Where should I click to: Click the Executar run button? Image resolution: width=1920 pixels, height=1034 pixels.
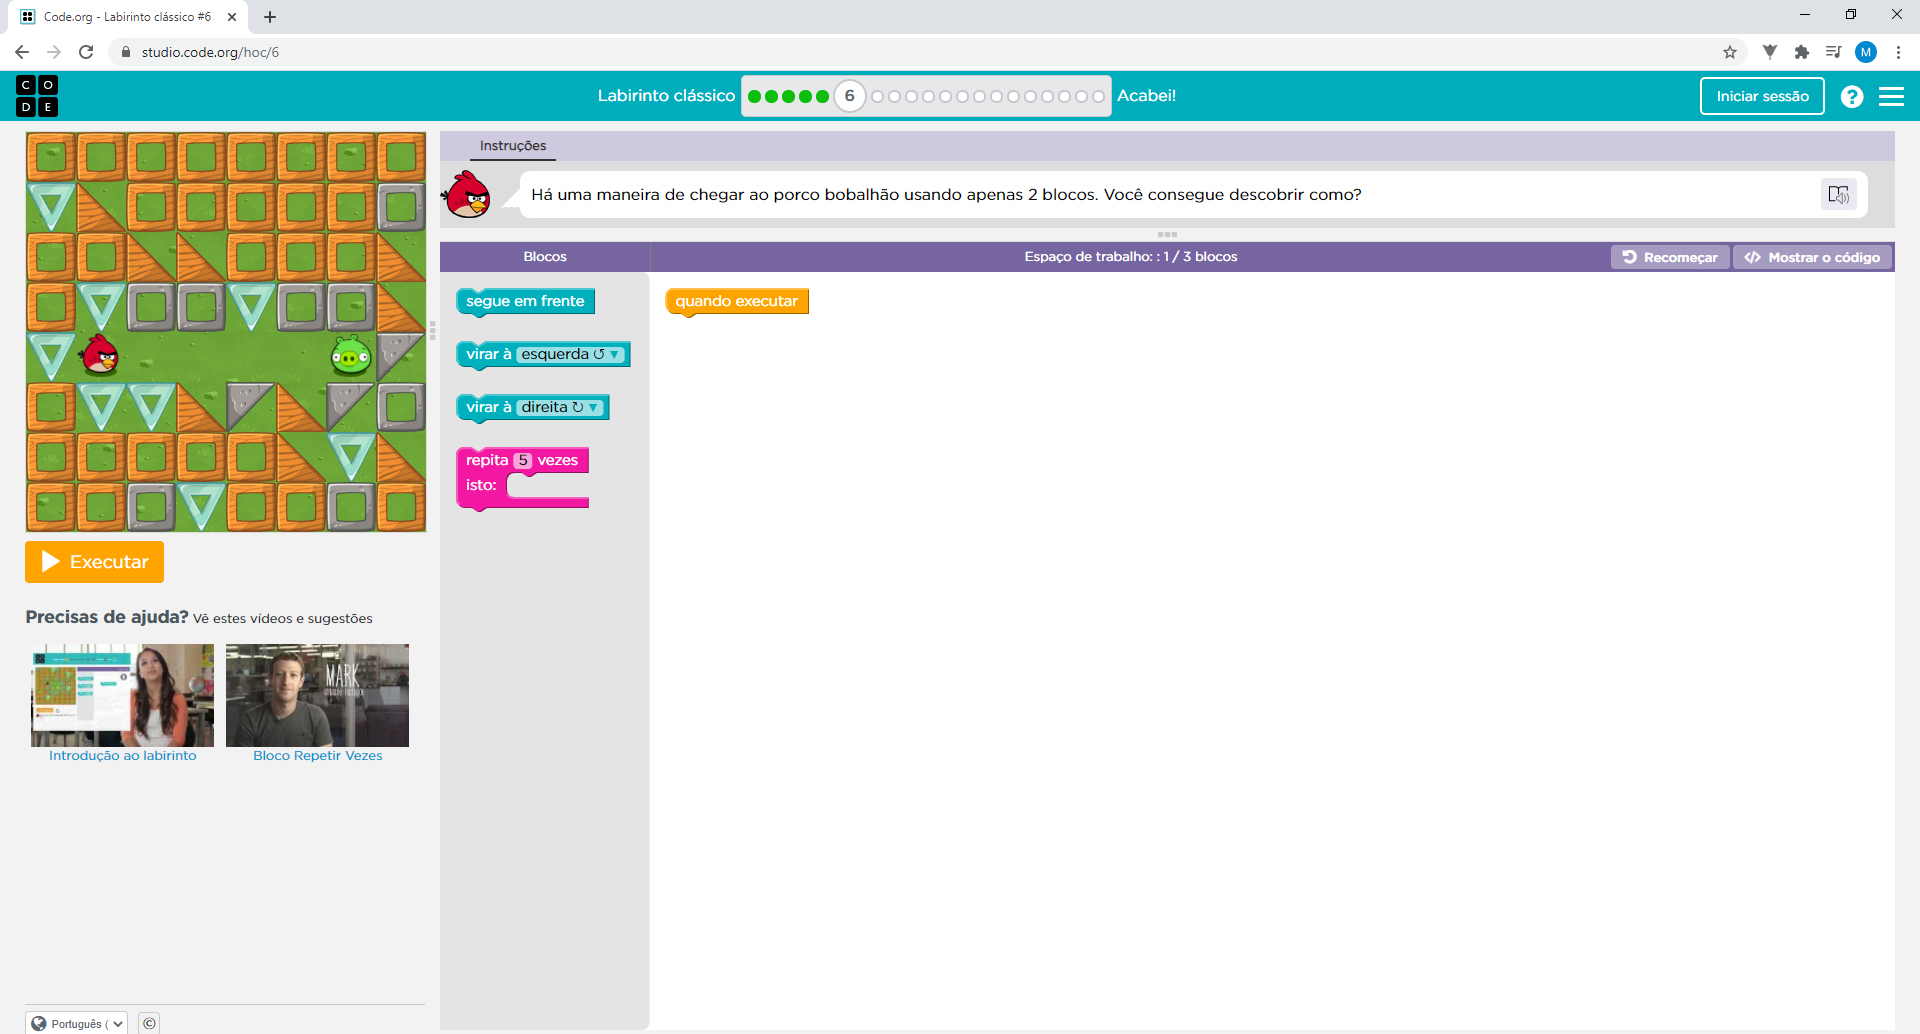pos(94,562)
